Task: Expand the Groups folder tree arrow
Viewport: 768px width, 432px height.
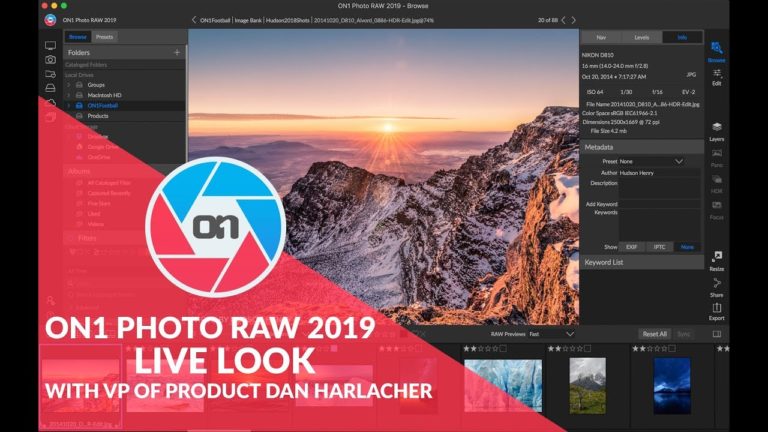Action: point(69,85)
